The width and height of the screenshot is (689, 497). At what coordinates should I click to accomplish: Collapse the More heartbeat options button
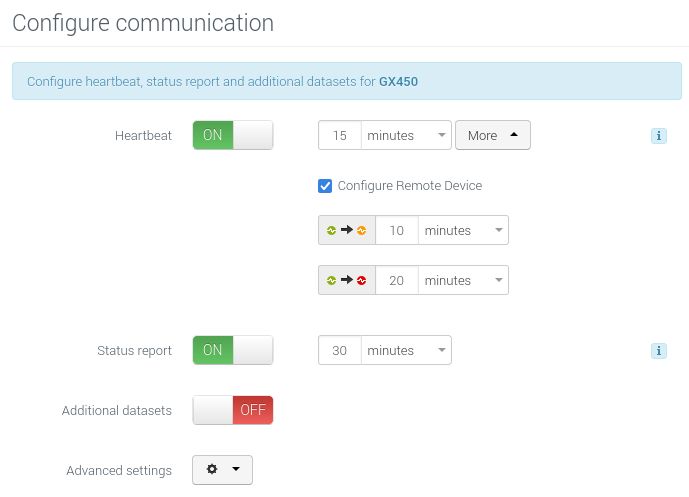[492, 135]
